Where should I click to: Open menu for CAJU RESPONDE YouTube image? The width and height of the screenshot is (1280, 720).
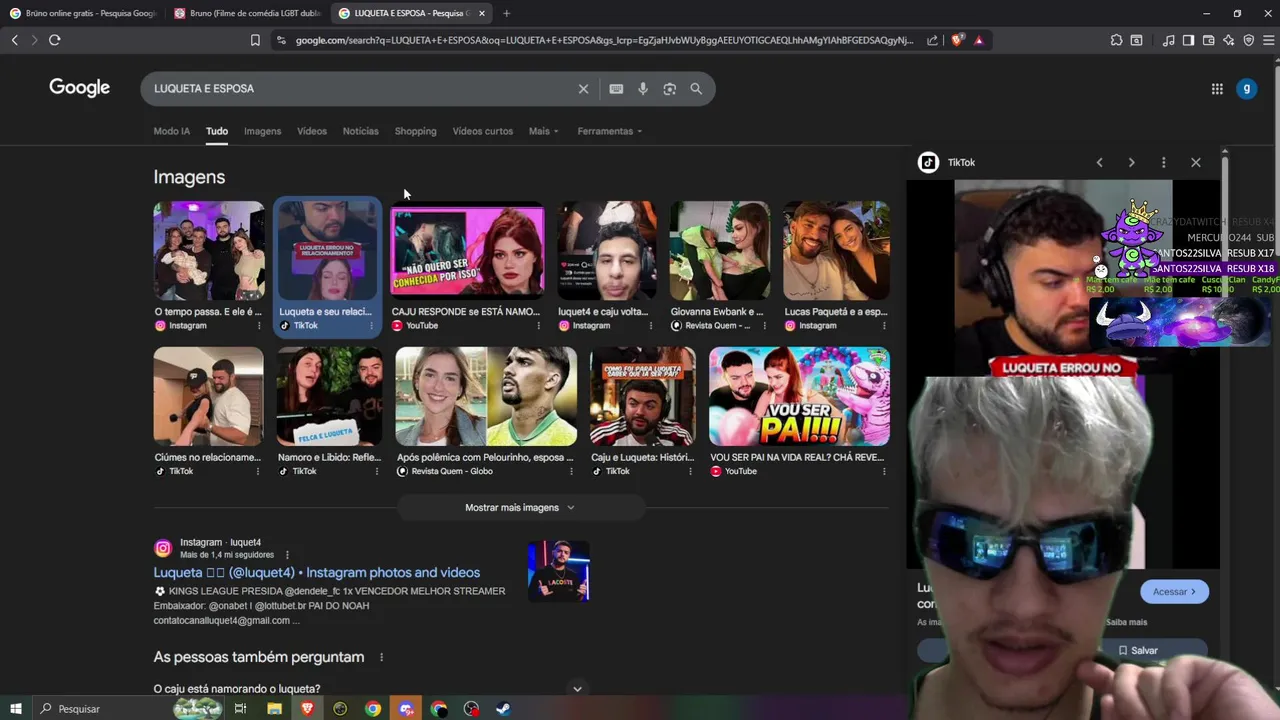[538, 325]
